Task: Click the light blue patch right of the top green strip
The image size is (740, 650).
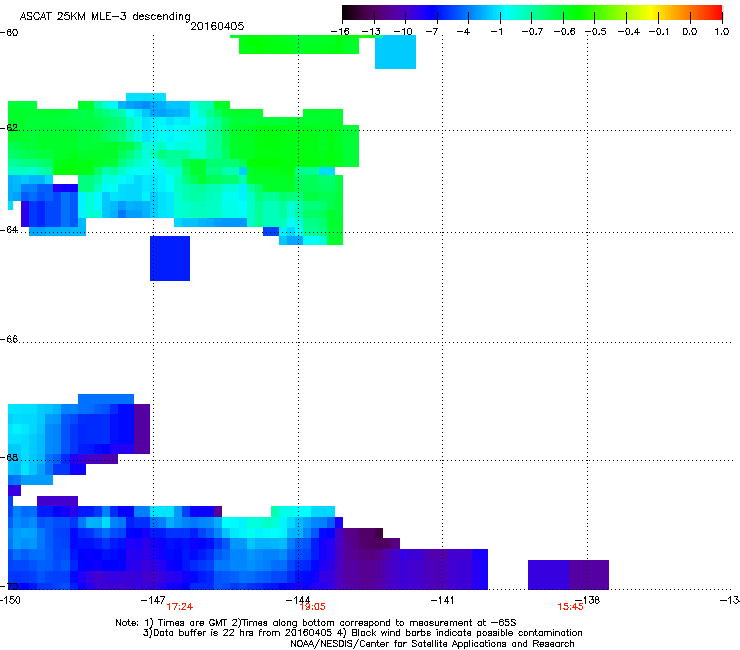Action: pos(395,52)
